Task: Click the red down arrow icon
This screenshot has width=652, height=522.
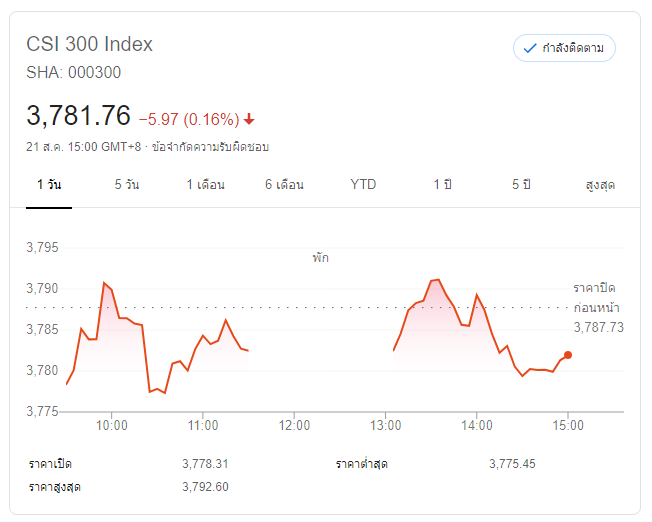Action: (x=249, y=119)
